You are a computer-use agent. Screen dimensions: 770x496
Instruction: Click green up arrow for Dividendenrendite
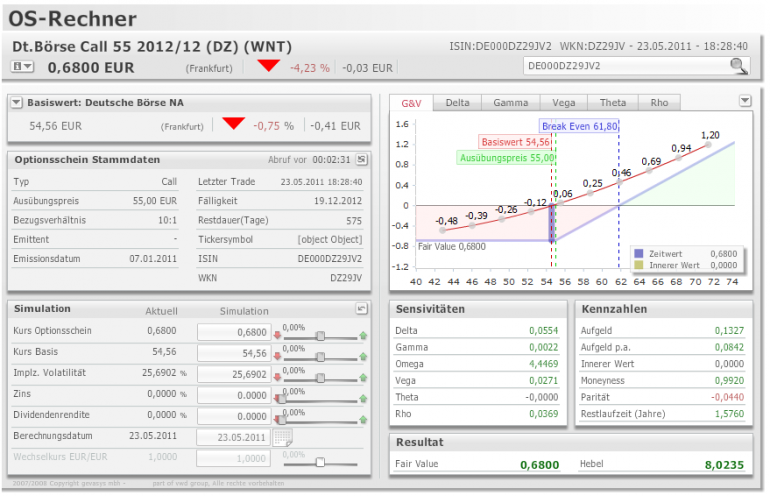363,420
